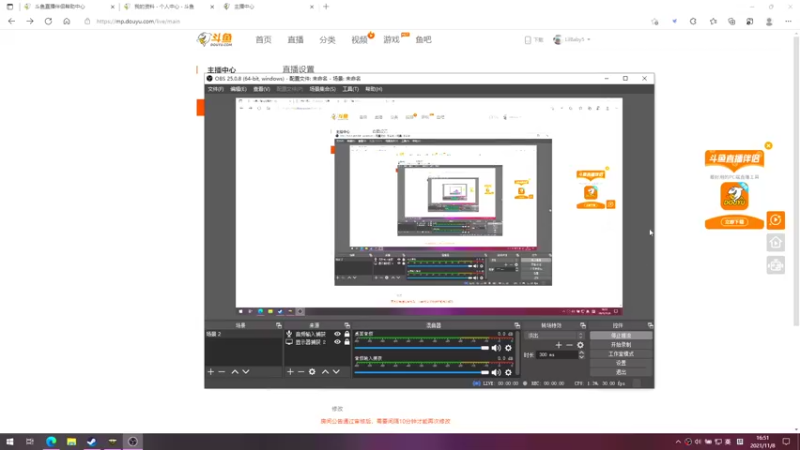Screen dimensions: 800x450
Task: Open the browser settings ellipsis menu
Action: pyautogui.click(x=788, y=21)
